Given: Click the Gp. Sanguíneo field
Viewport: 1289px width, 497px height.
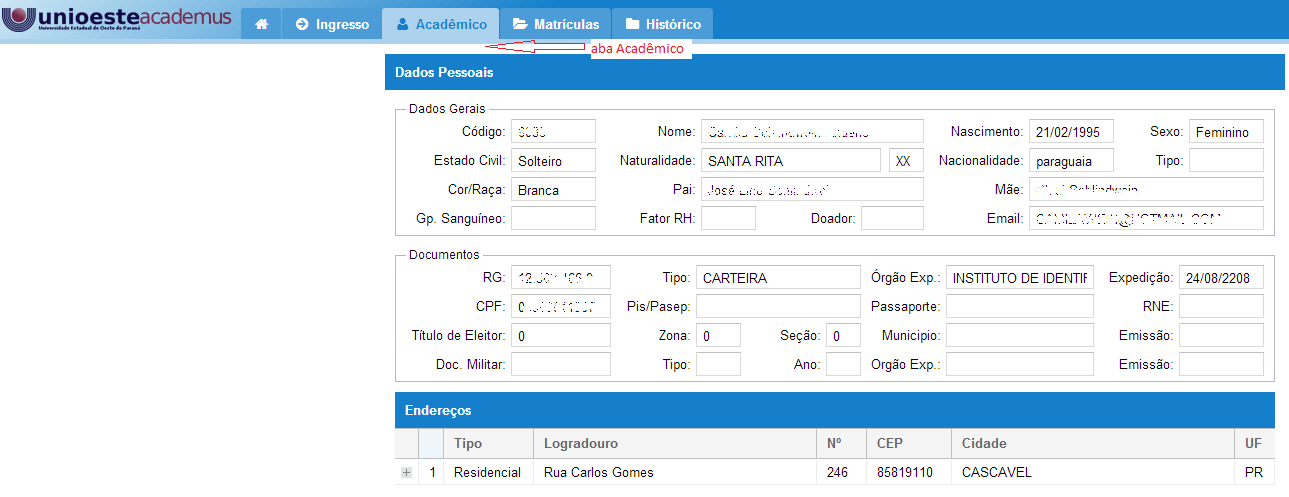Looking at the screenshot, I should [553, 219].
